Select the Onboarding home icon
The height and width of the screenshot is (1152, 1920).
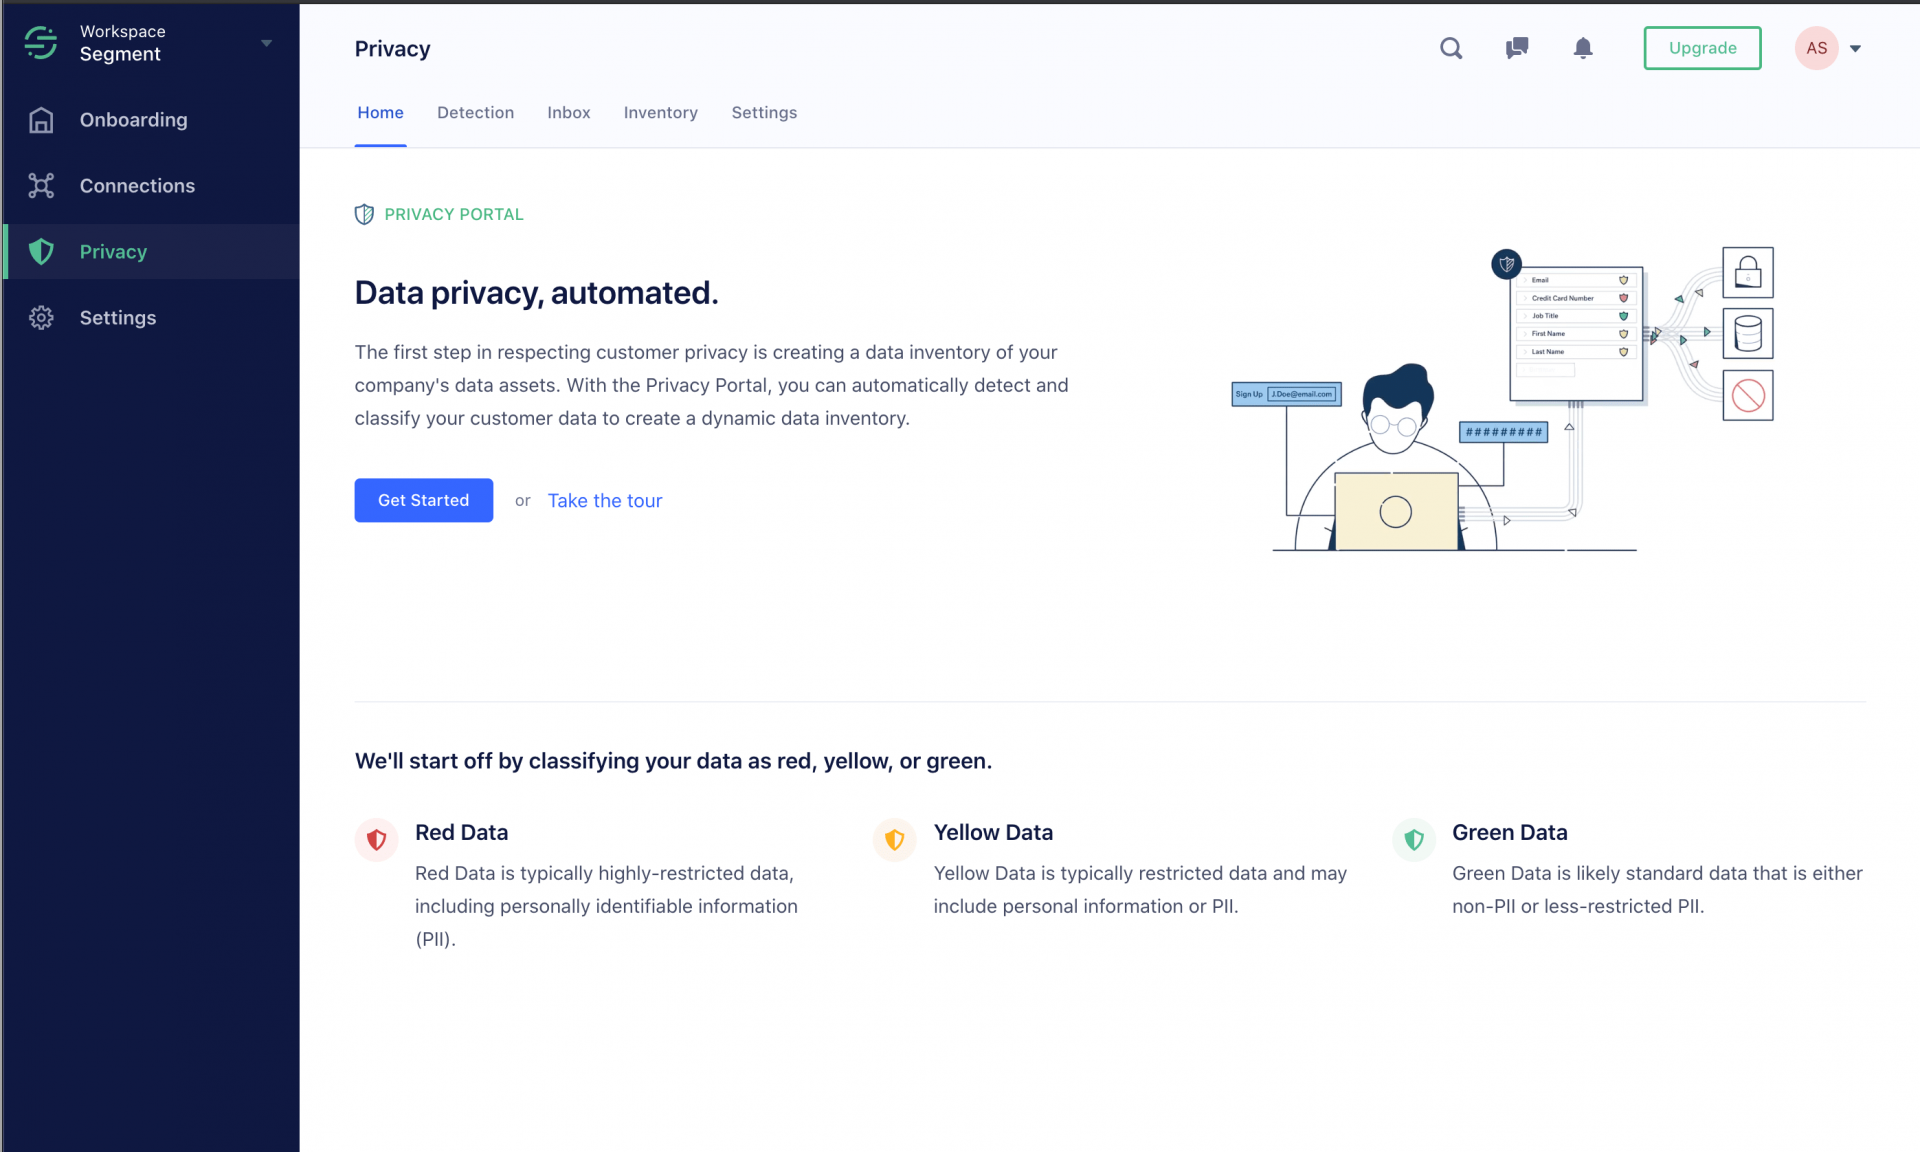[41, 119]
